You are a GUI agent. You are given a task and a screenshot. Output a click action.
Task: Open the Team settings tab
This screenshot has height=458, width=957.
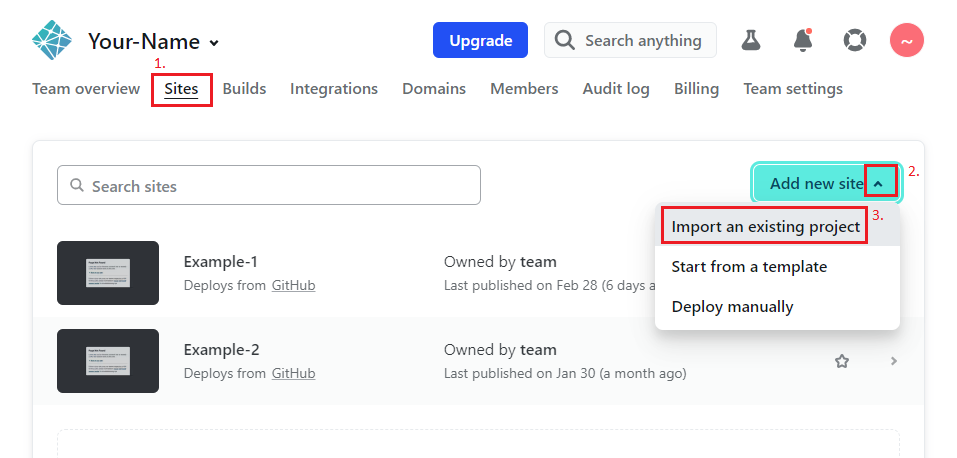coord(793,89)
